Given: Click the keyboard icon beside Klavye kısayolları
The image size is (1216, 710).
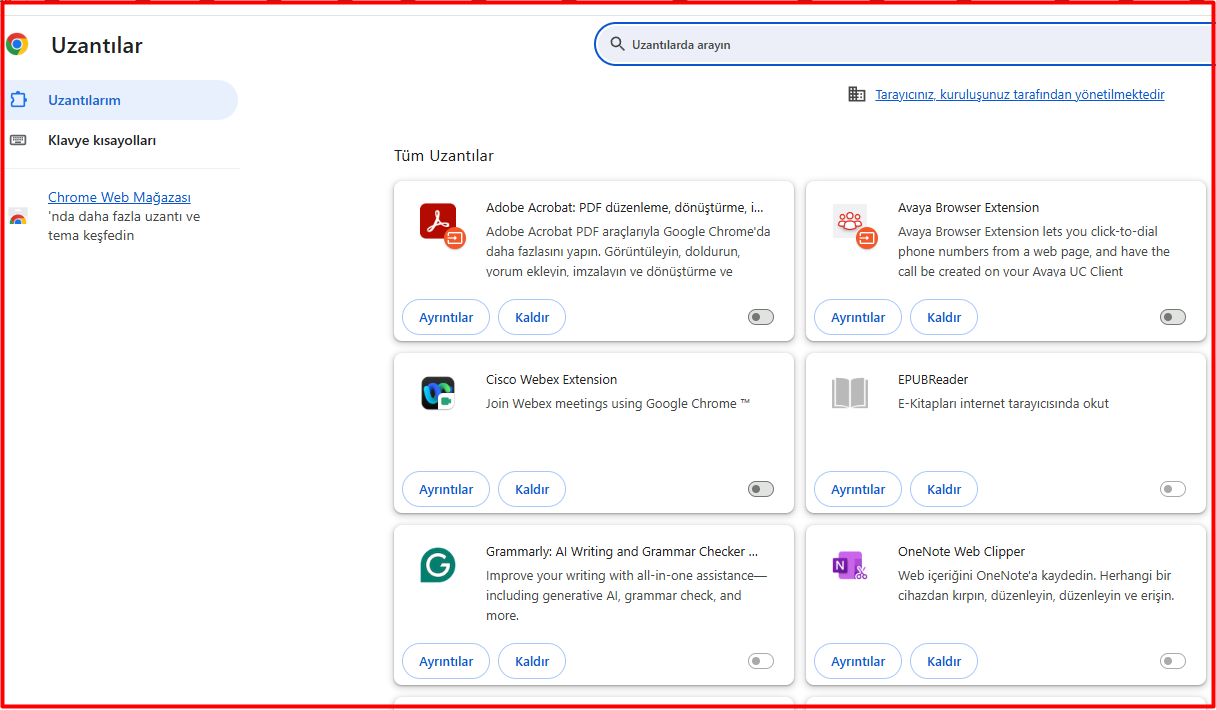Looking at the screenshot, I should (18, 140).
